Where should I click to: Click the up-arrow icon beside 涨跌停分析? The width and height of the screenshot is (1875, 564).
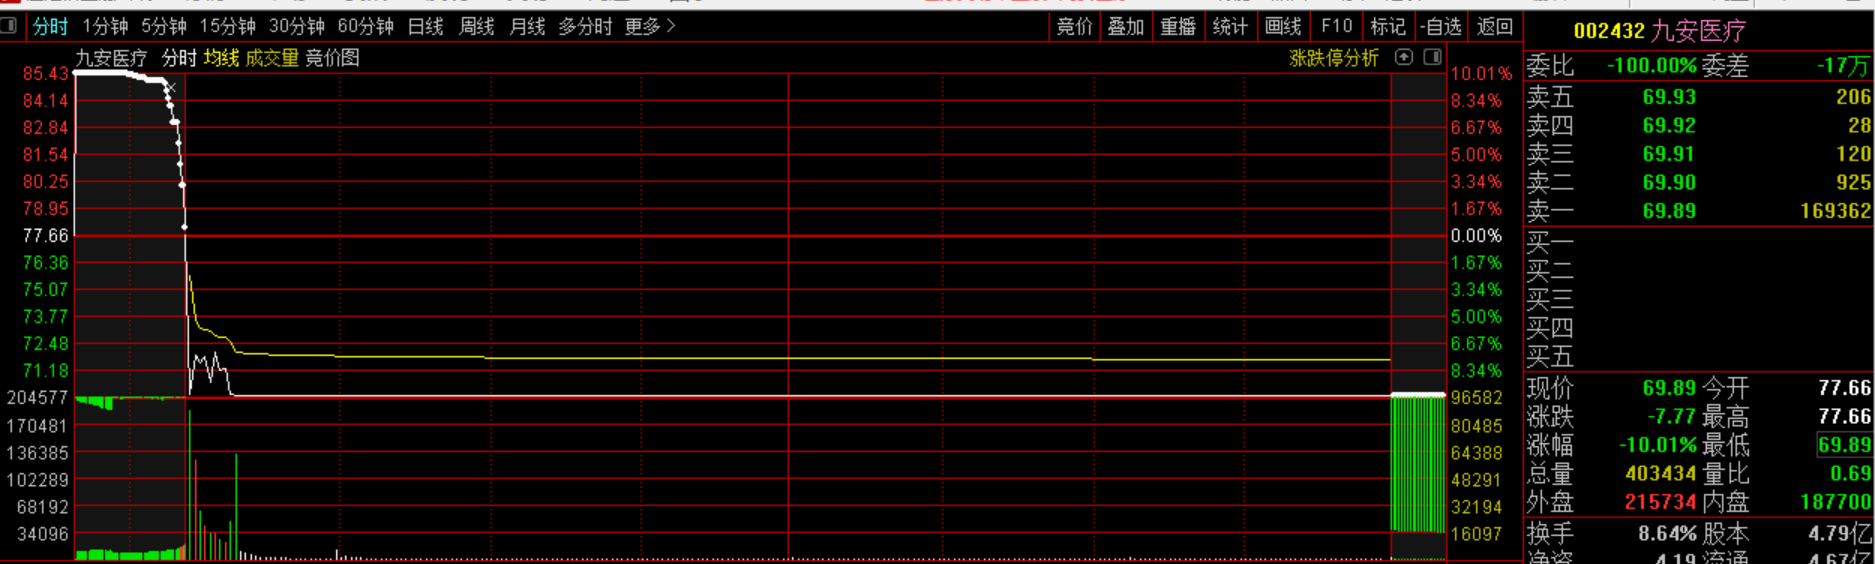tap(1404, 57)
